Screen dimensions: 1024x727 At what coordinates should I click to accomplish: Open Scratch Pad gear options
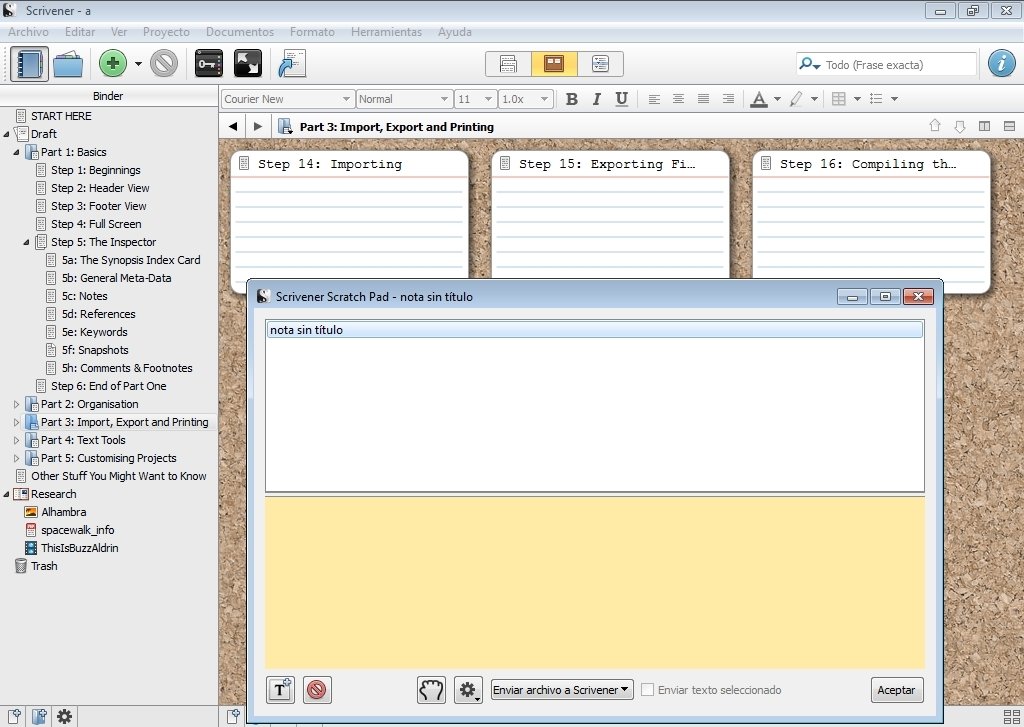pos(468,690)
